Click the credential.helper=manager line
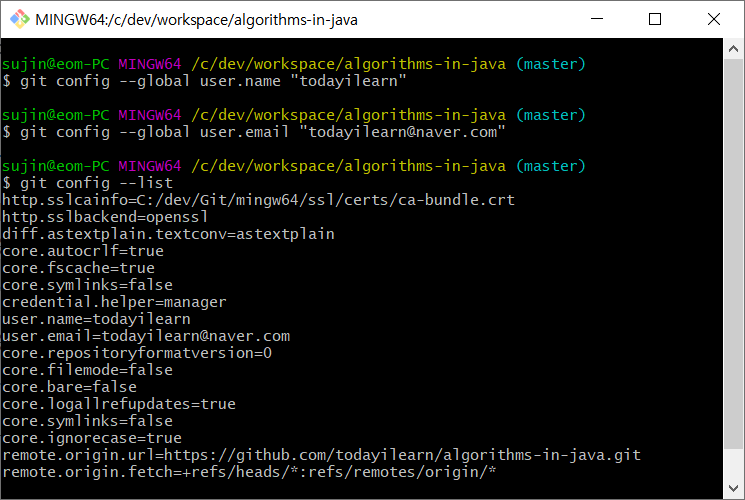The width and height of the screenshot is (745, 500). tap(115, 302)
